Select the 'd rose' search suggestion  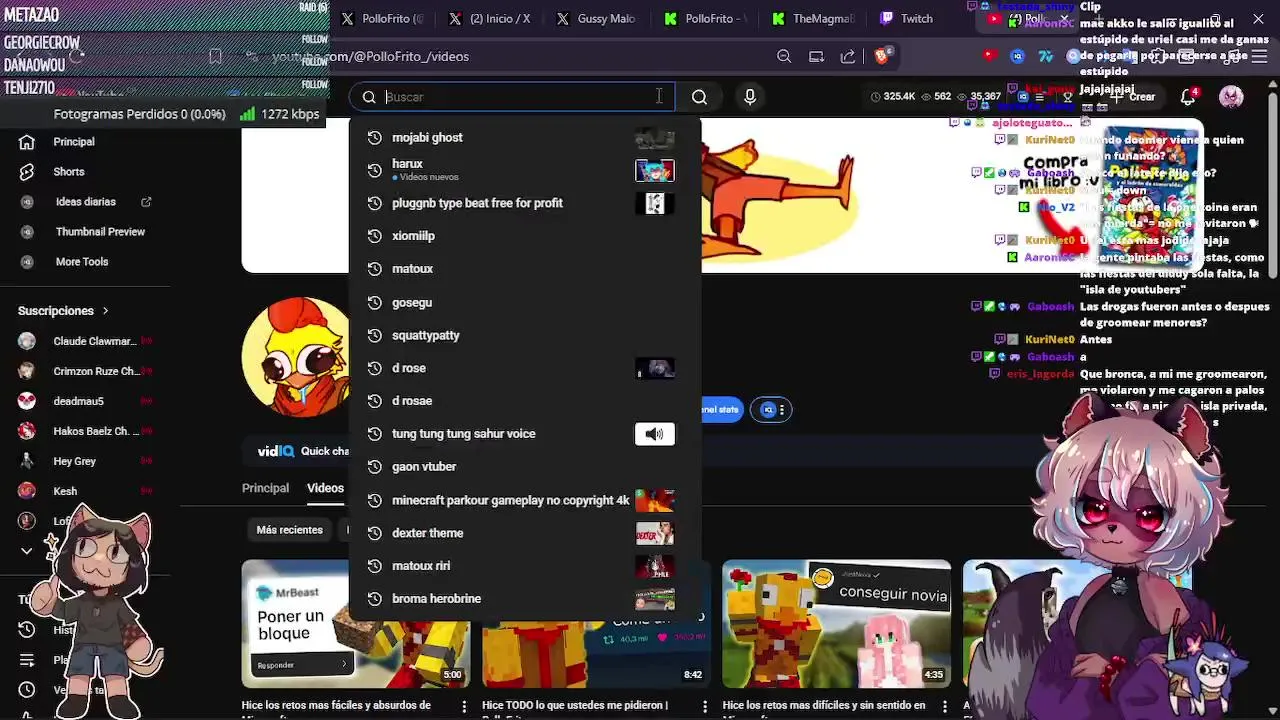coord(525,368)
